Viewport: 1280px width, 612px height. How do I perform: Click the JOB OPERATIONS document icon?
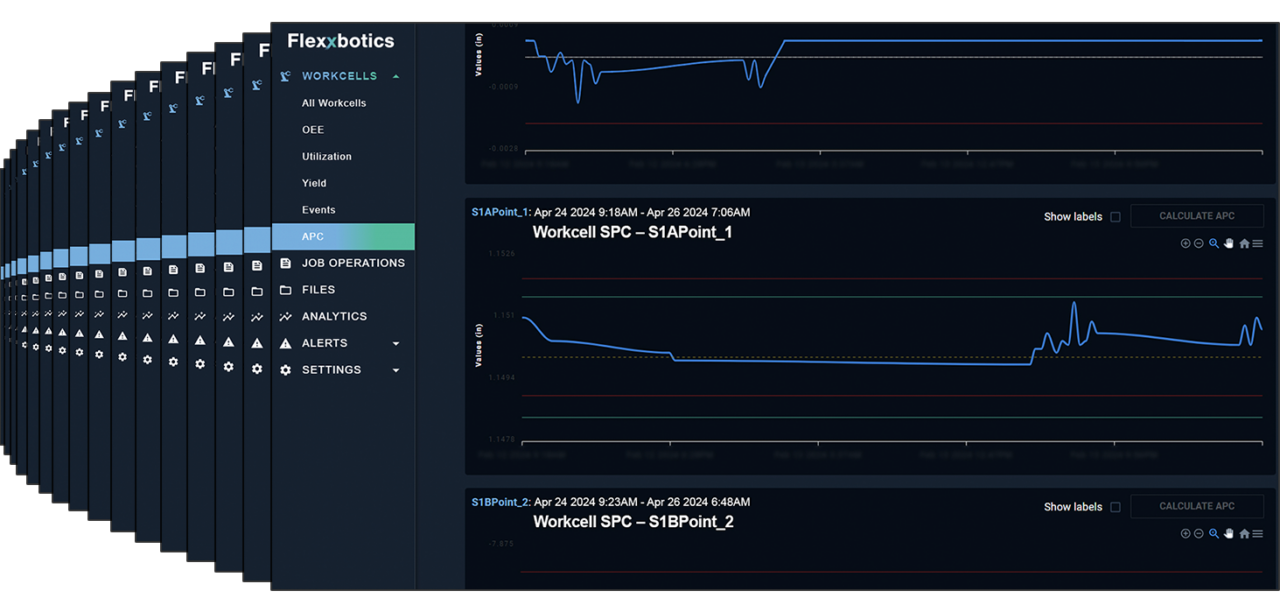click(x=284, y=262)
